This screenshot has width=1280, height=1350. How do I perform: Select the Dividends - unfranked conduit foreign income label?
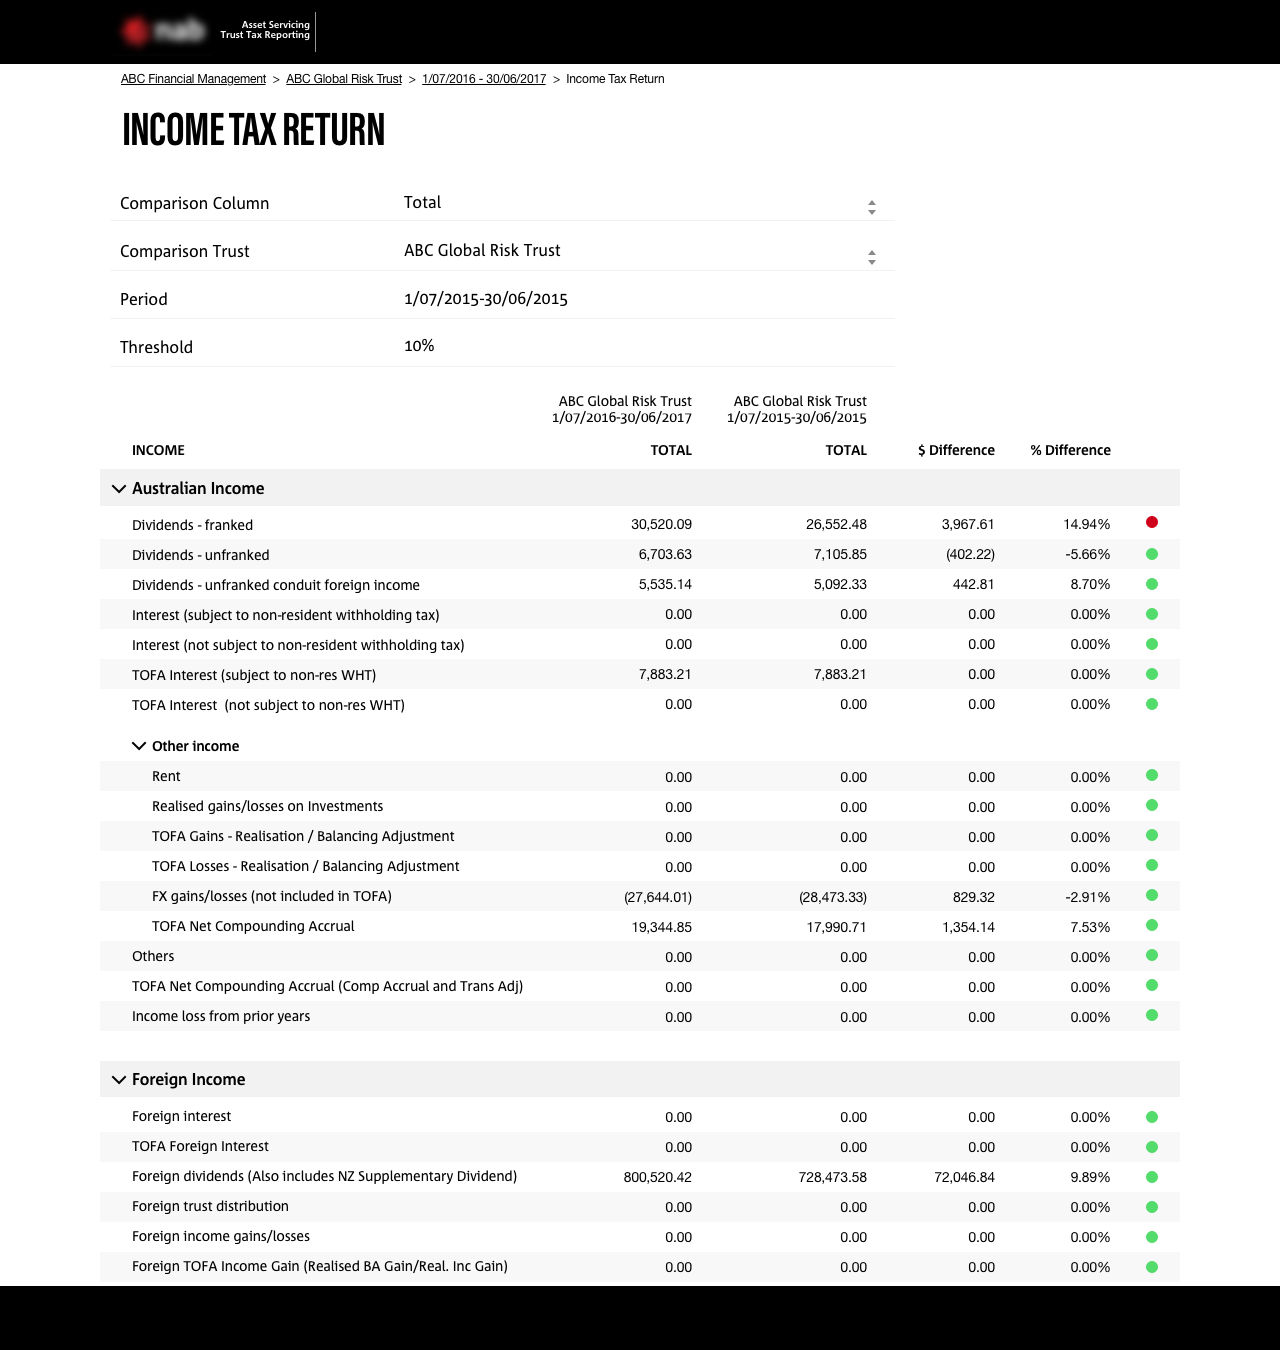point(276,585)
